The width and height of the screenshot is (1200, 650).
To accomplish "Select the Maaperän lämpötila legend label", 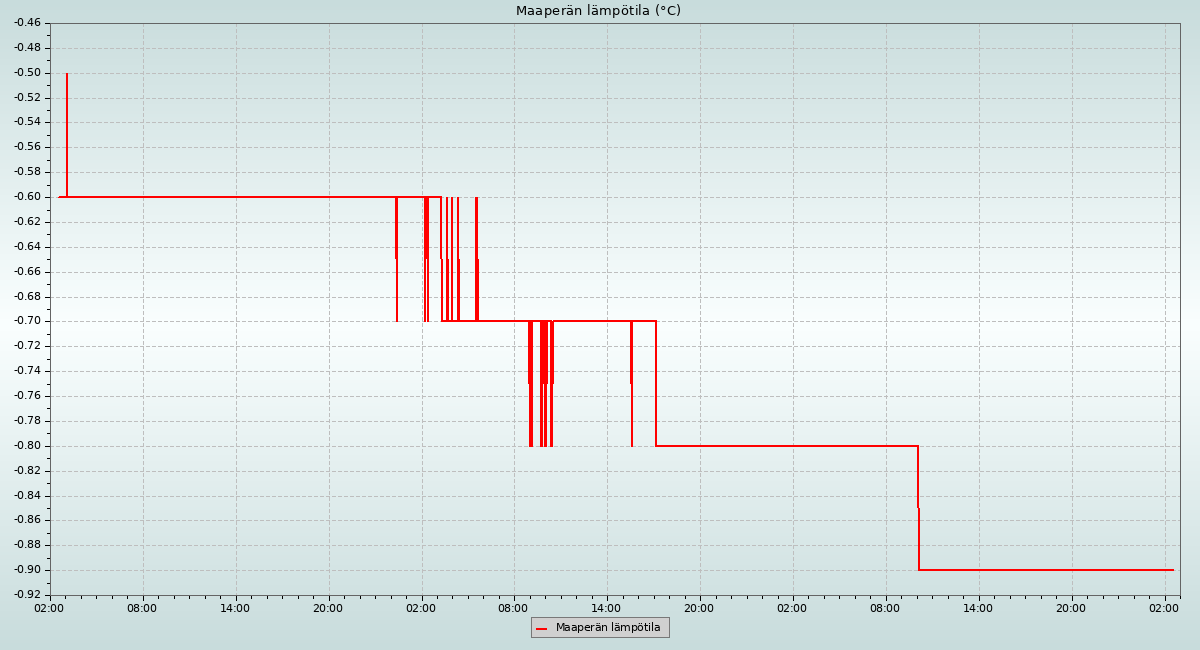I will coord(608,628).
